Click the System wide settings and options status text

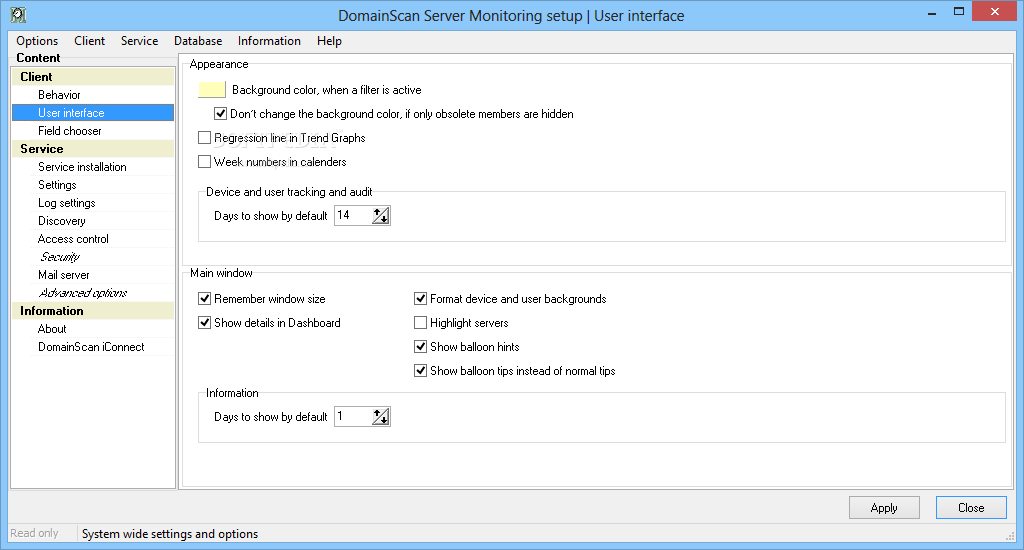[170, 534]
